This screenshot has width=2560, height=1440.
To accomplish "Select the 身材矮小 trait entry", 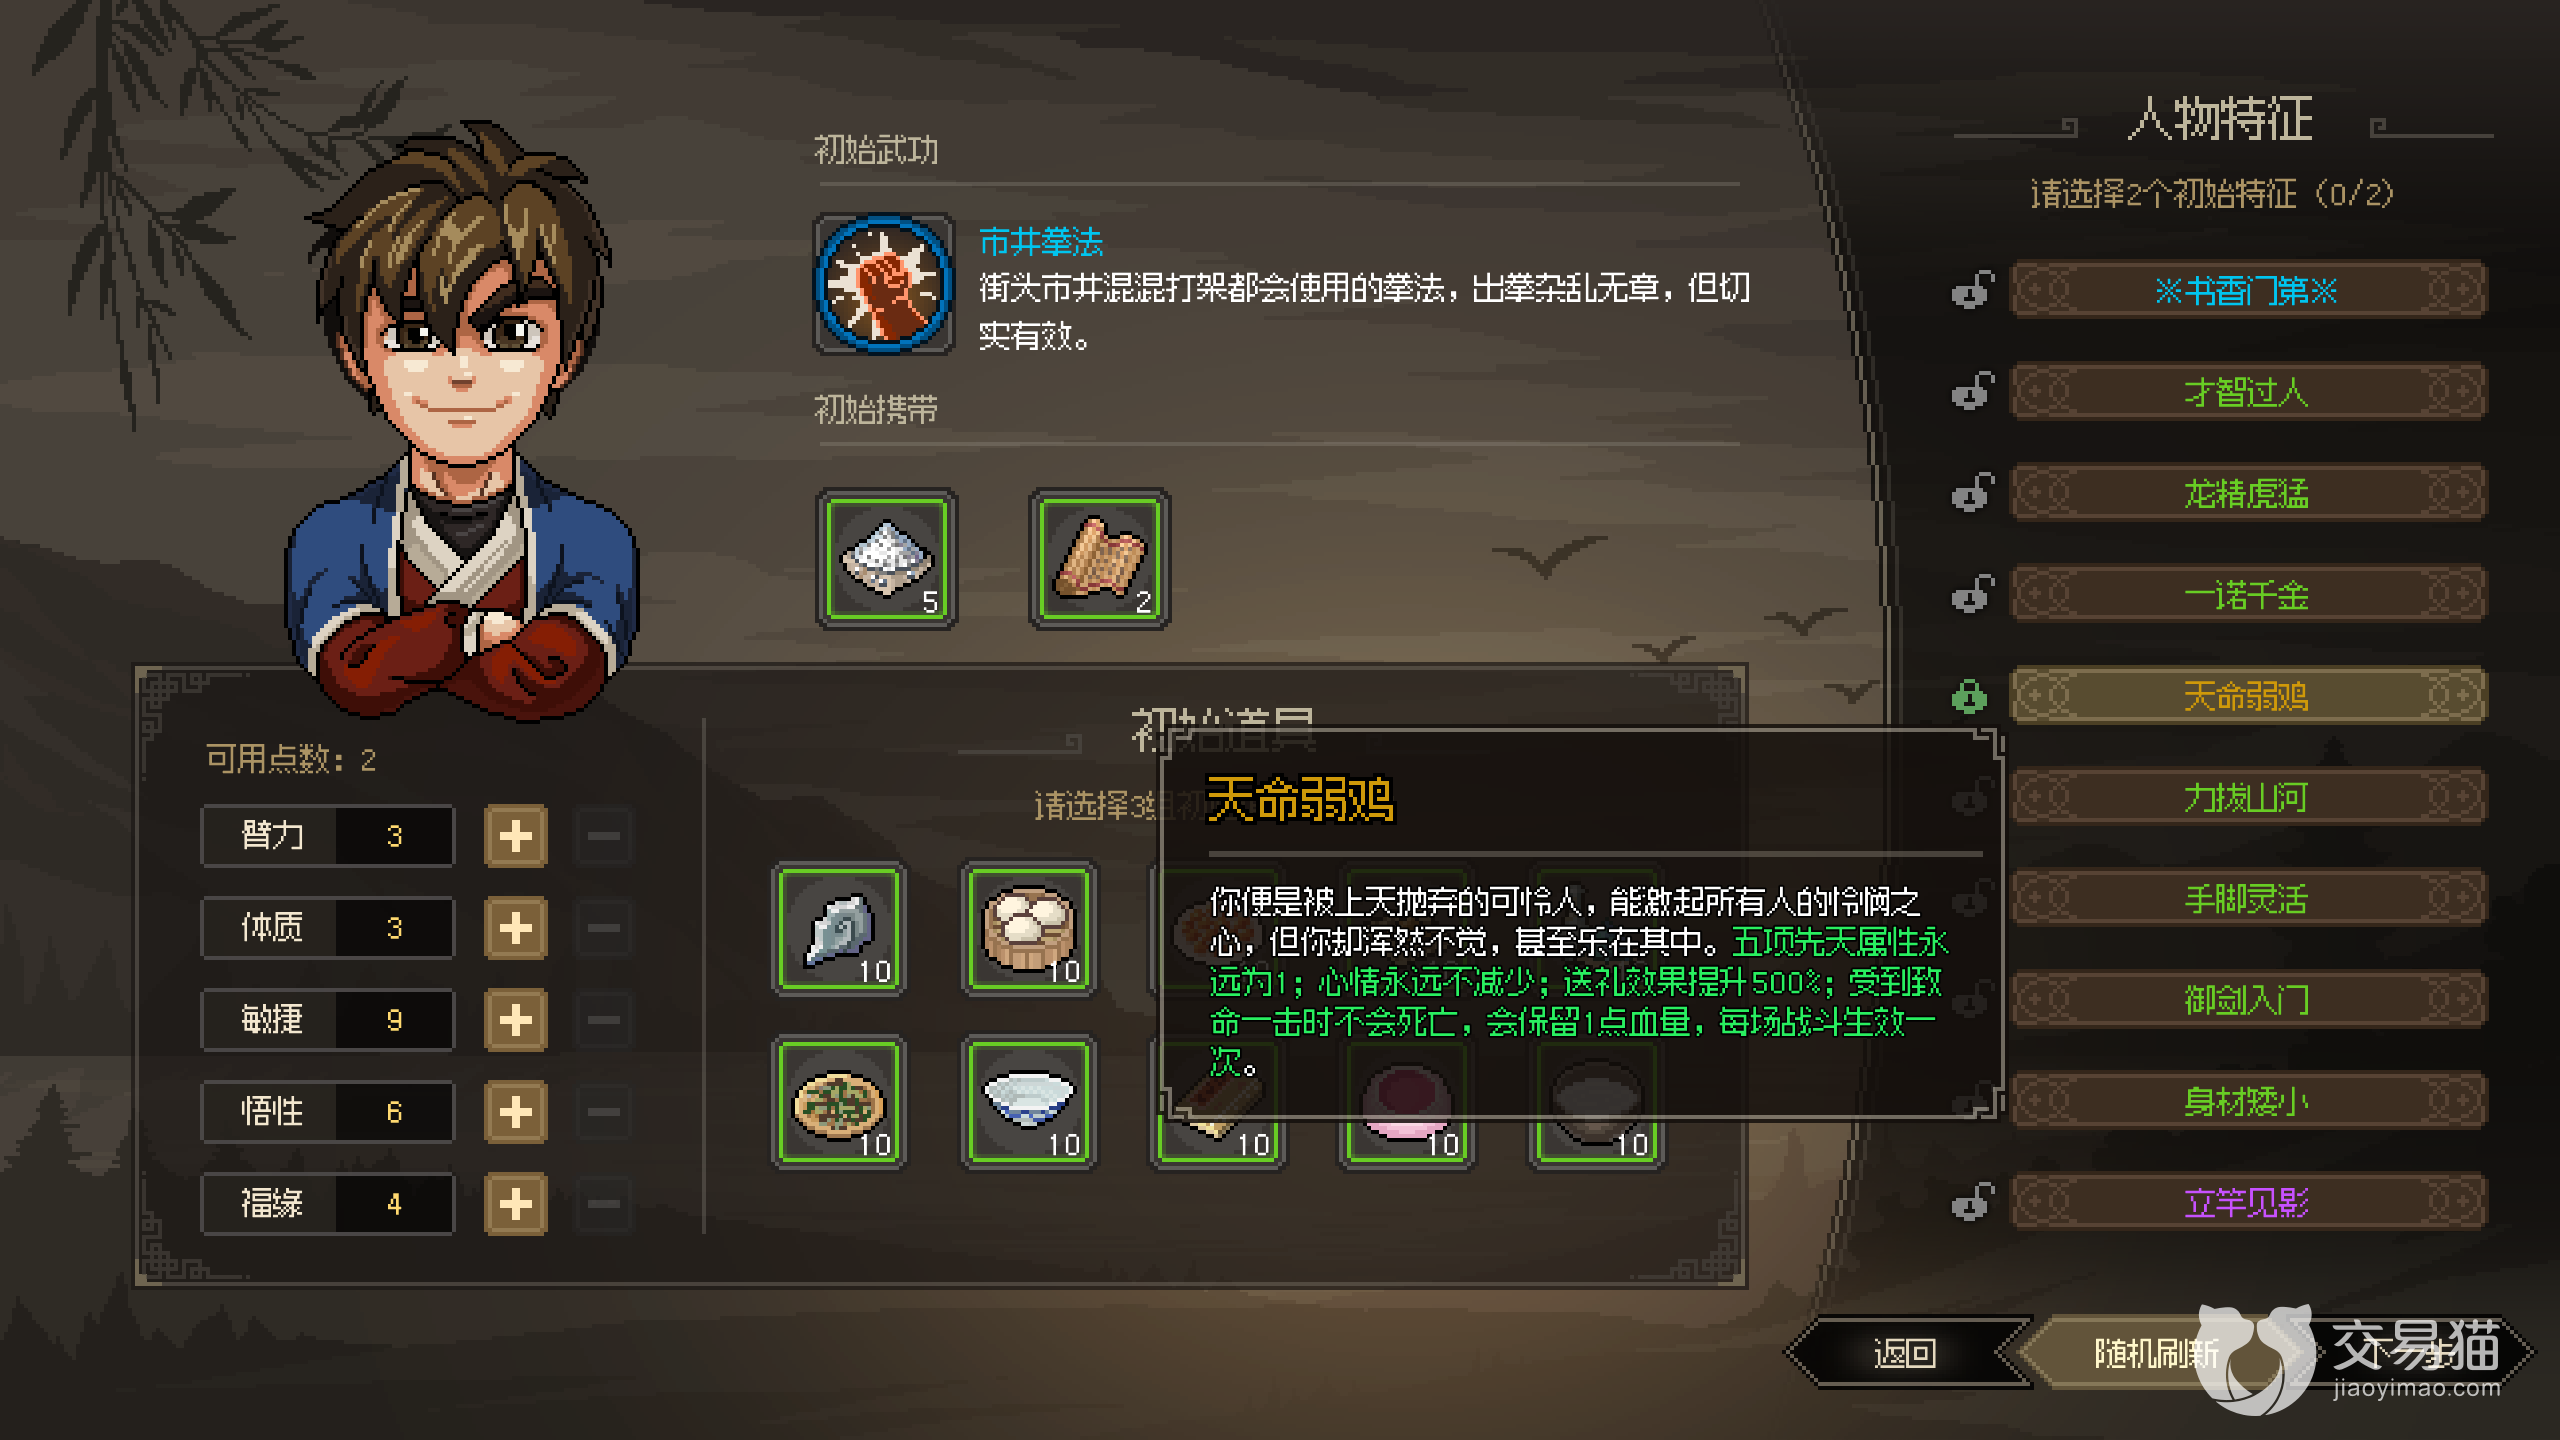I will click(2248, 1101).
